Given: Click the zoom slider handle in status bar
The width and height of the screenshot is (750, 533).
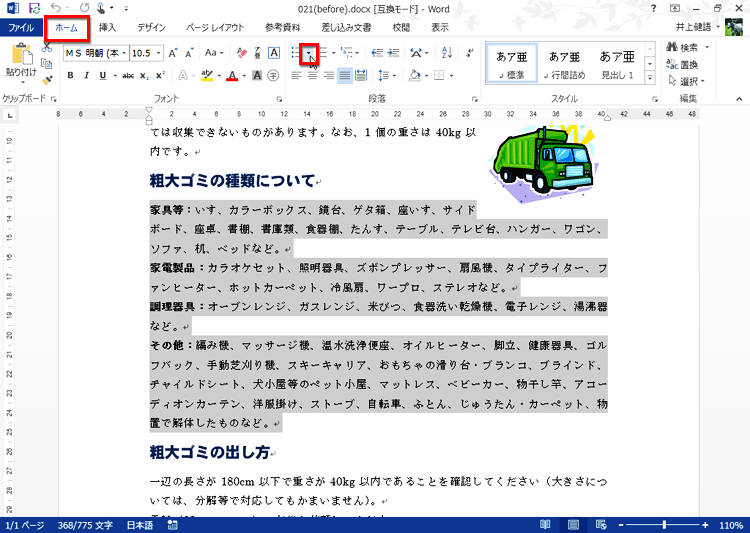Looking at the screenshot, I should click(x=664, y=525).
